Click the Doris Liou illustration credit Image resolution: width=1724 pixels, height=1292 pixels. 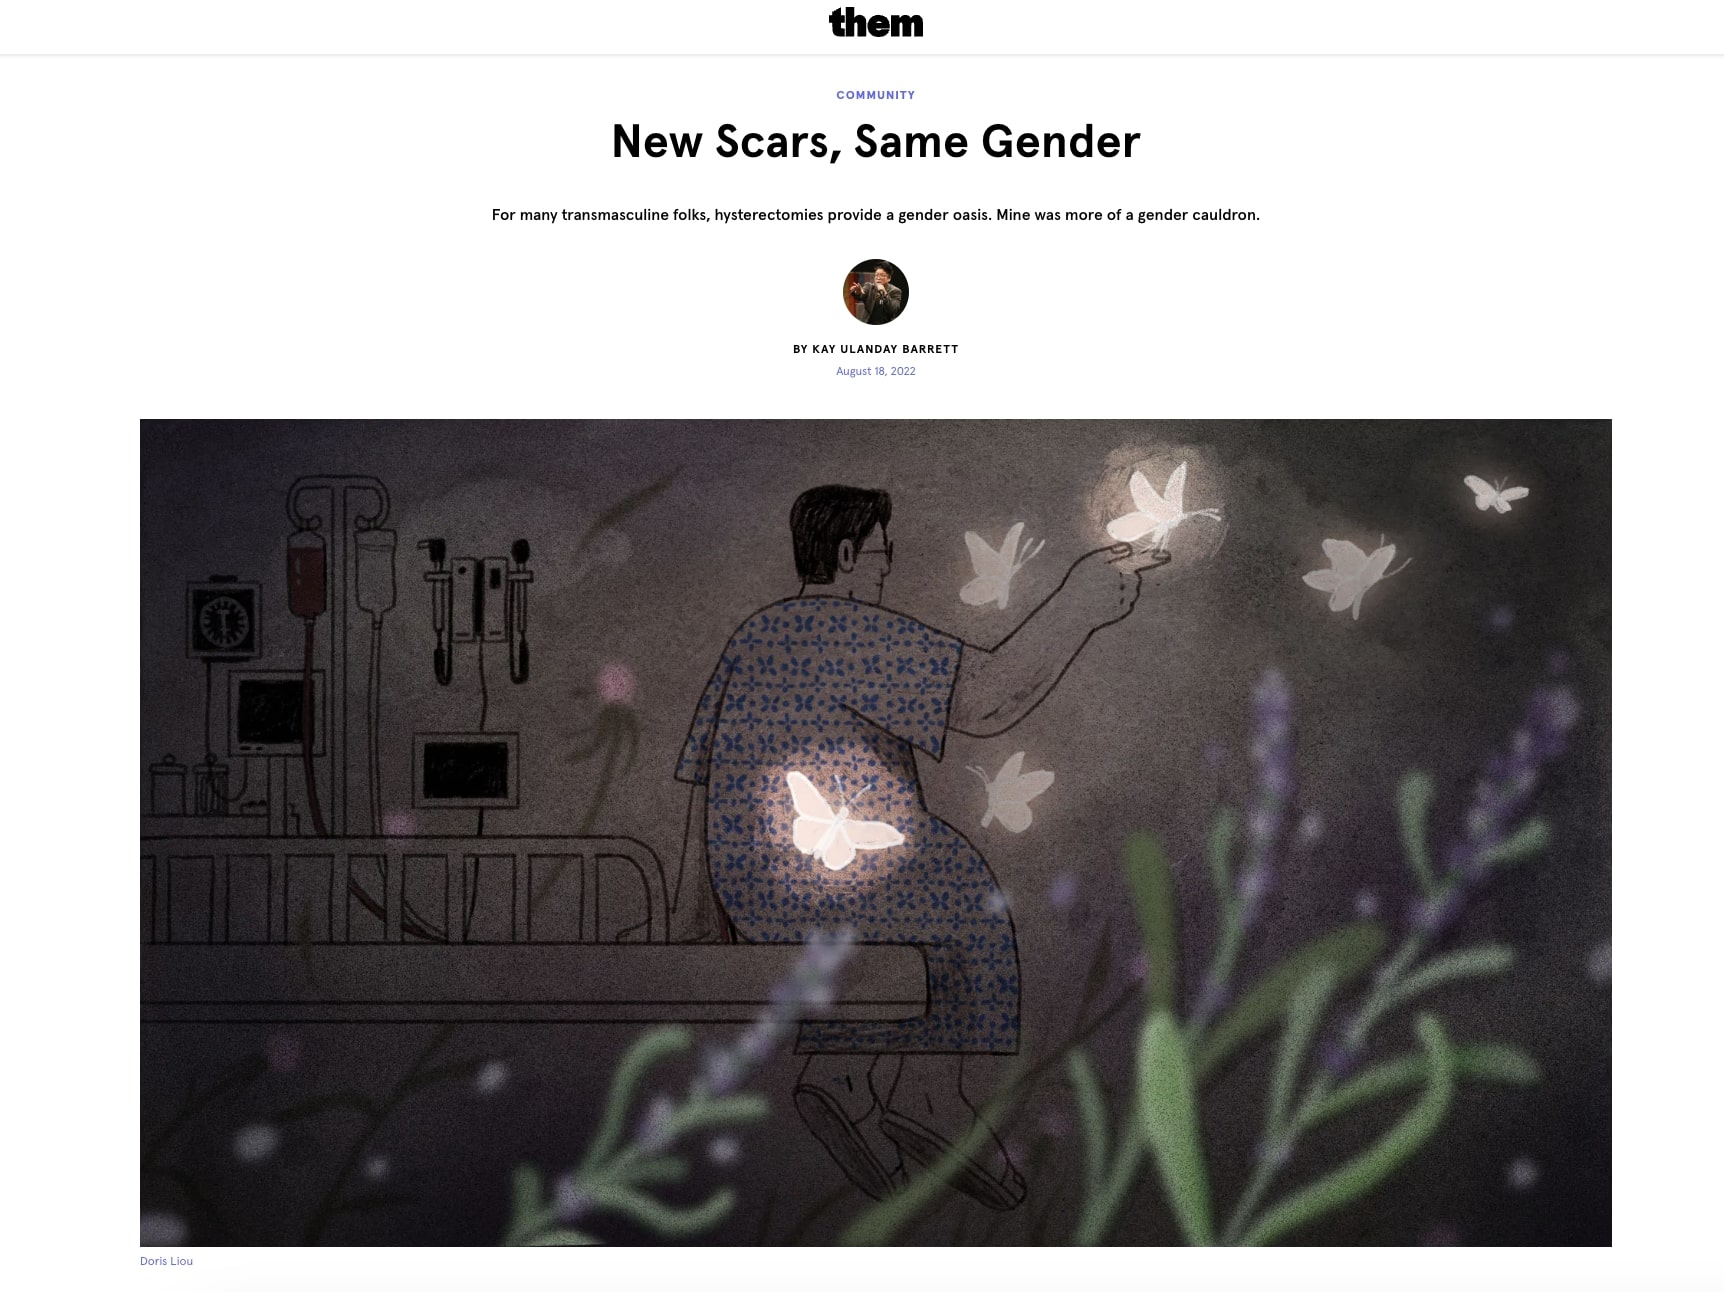coord(166,1261)
